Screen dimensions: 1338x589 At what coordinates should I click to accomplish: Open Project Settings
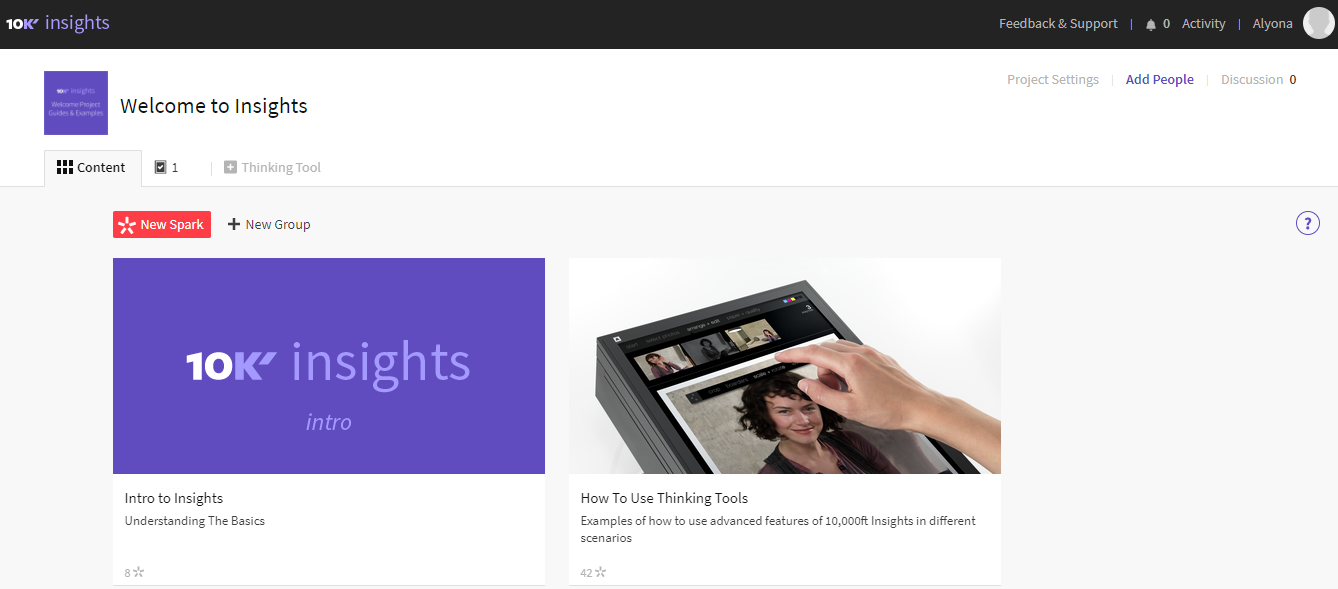tap(1053, 80)
